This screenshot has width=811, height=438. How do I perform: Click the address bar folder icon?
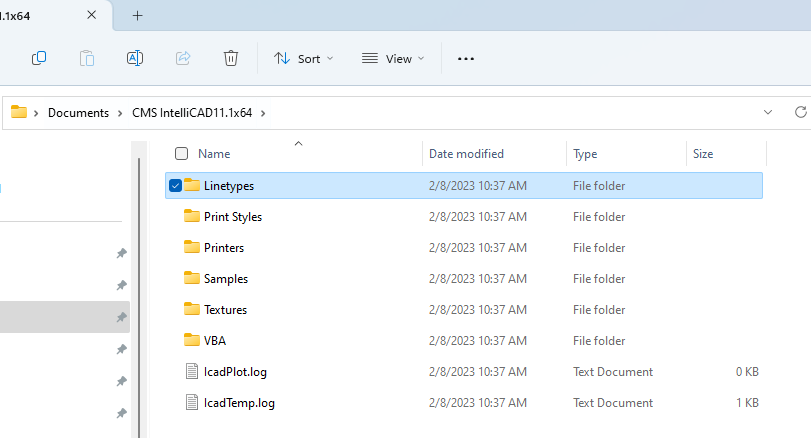point(19,112)
